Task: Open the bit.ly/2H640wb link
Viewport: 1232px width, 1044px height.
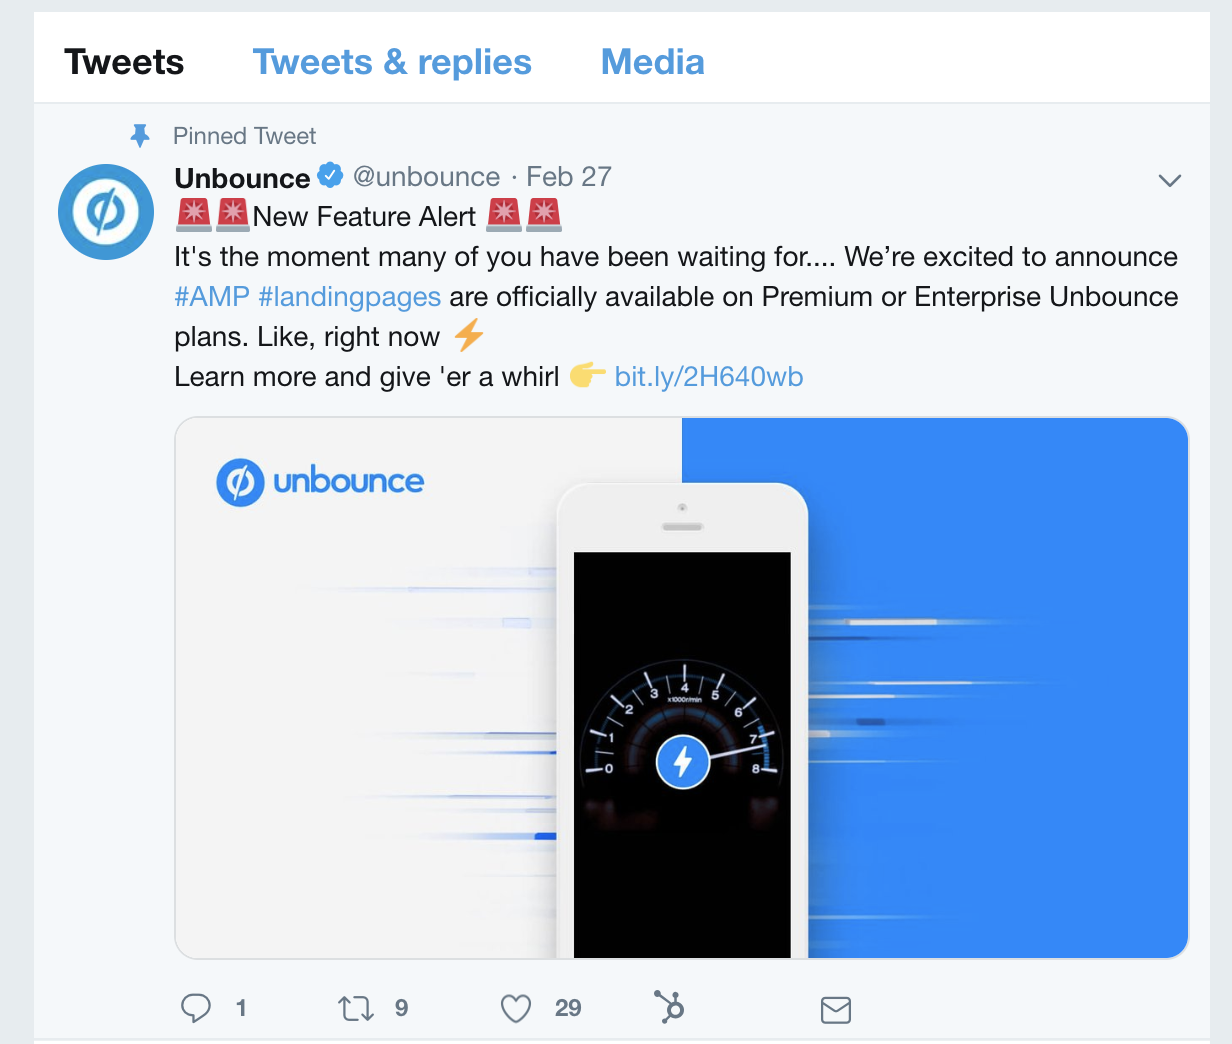Action: point(708,377)
